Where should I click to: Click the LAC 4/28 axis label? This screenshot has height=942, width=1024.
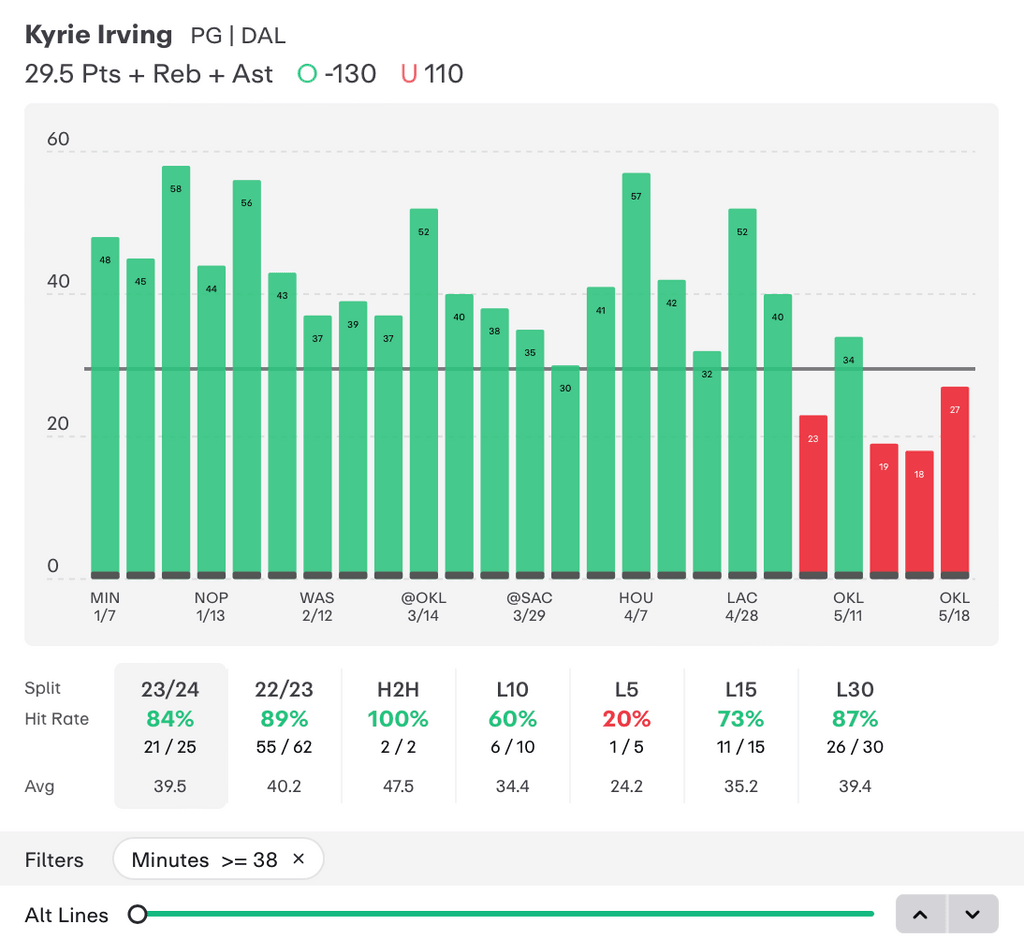coord(742,606)
